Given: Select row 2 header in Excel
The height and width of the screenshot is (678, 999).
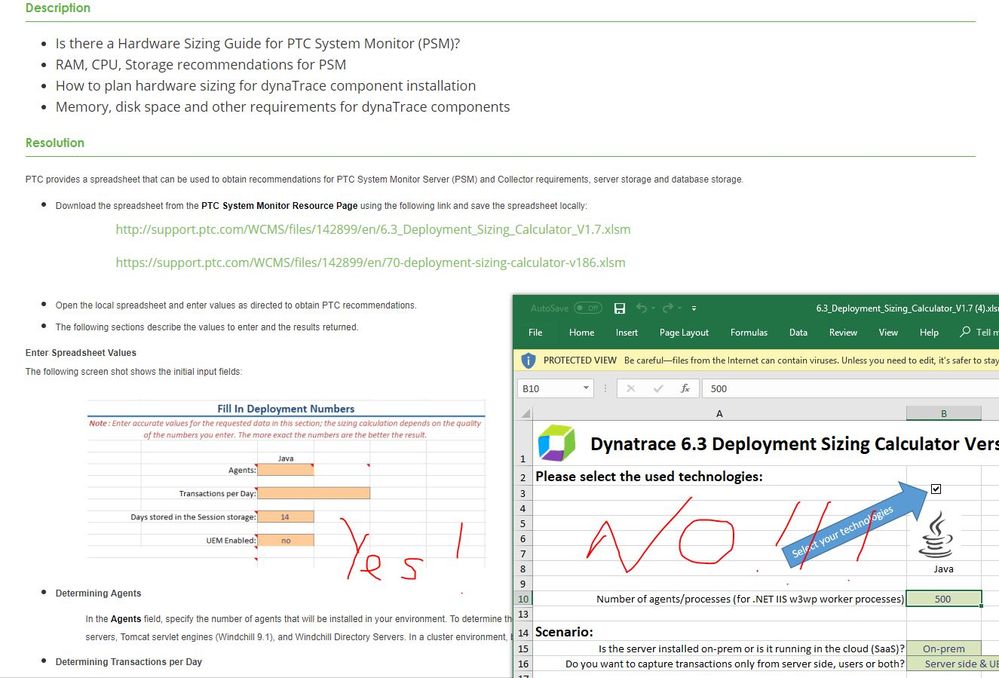Looking at the screenshot, I should click(x=523, y=477).
